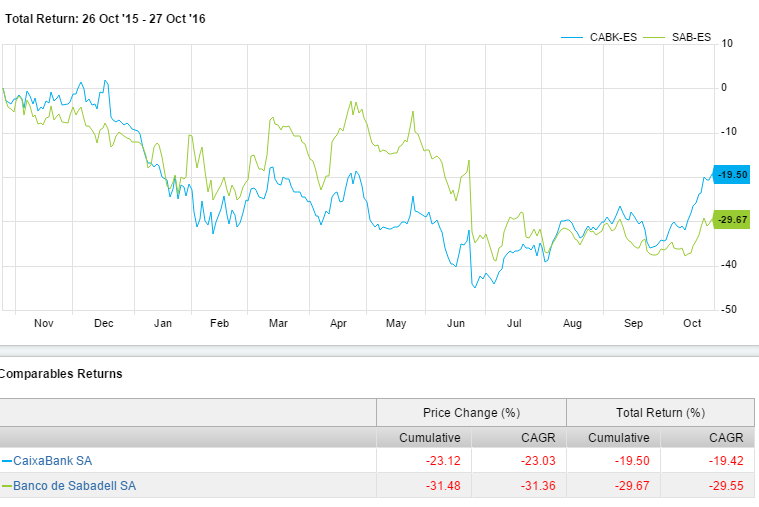
Task: Sort by Cumulative under Price Change
Action: tap(430, 438)
